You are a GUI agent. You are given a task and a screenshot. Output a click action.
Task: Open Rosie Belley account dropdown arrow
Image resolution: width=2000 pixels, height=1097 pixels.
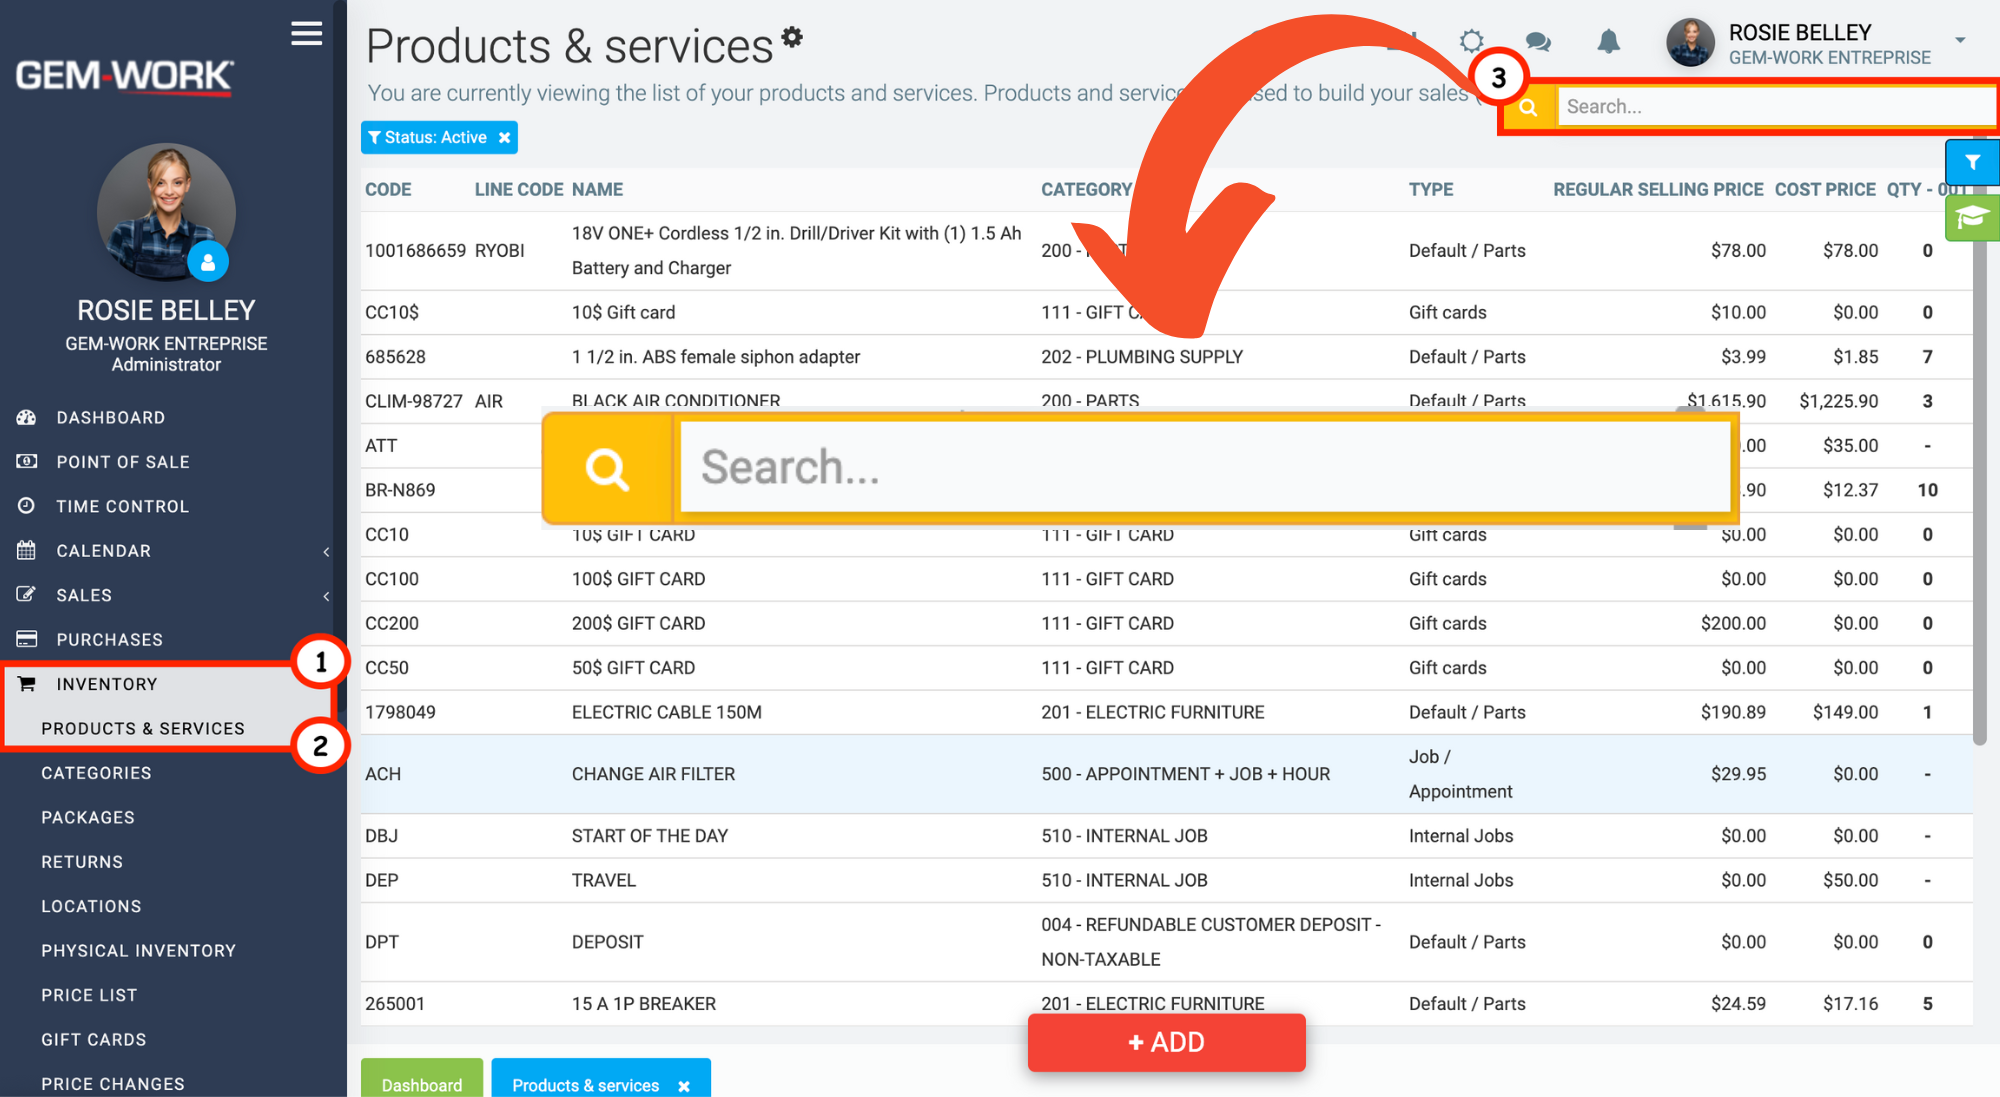point(1960,40)
